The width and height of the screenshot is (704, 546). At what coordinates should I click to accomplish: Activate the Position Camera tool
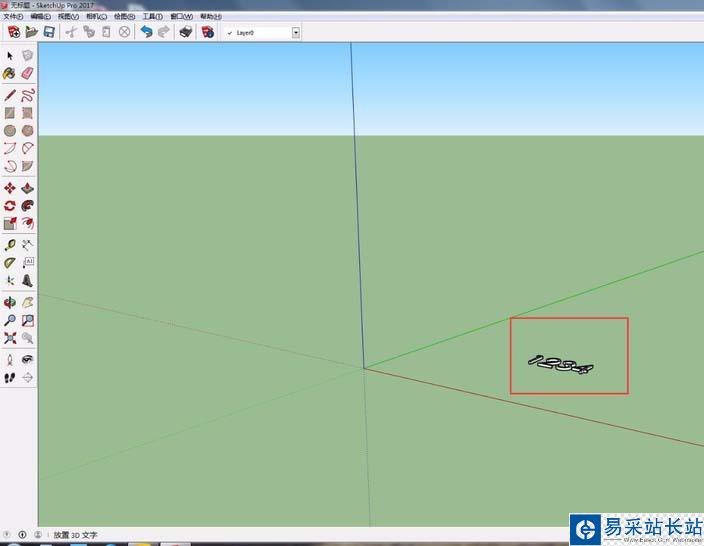click(10, 360)
